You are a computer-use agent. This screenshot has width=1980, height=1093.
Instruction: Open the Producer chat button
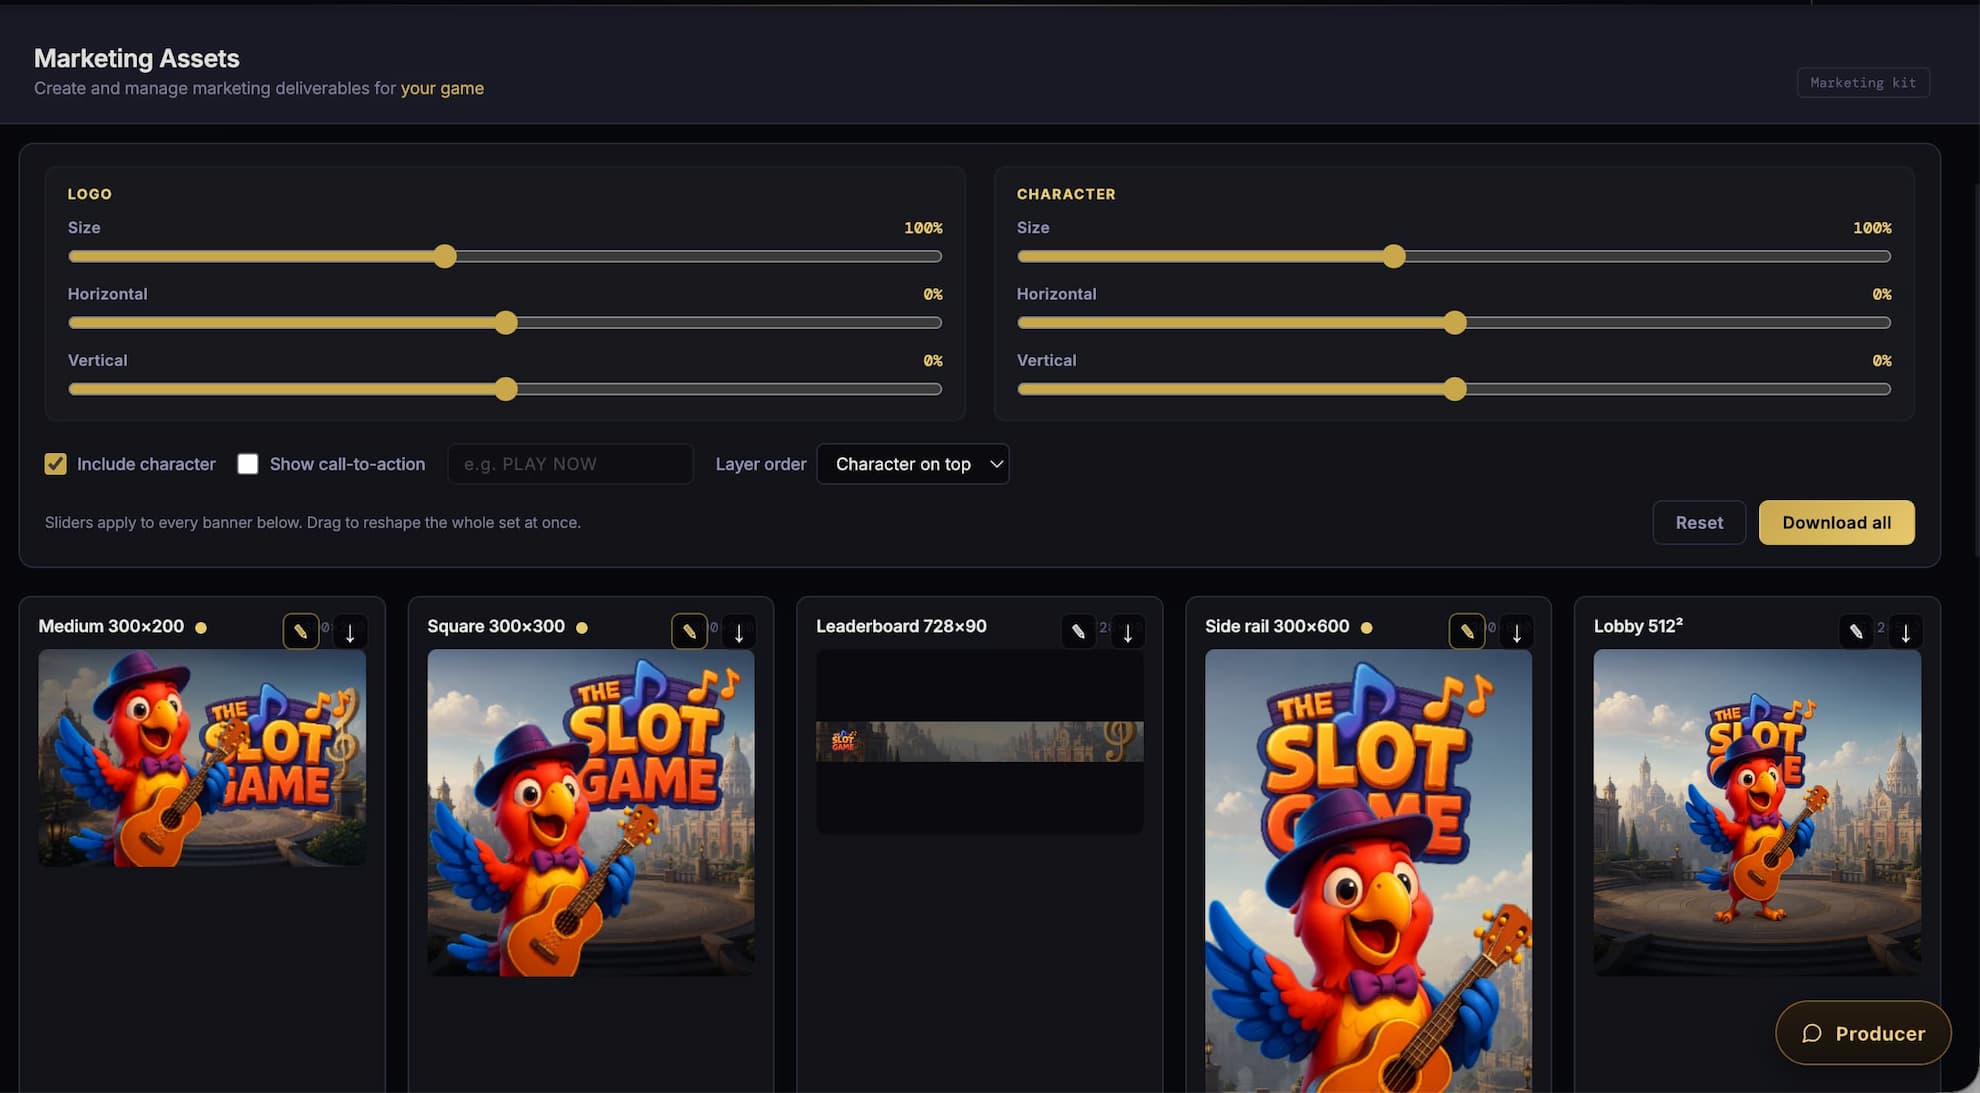(x=1863, y=1033)
